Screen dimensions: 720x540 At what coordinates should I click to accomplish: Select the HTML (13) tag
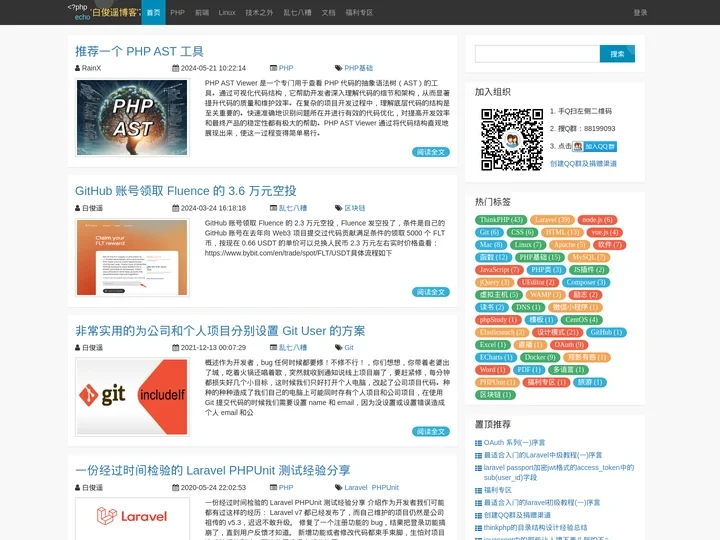click(562, 232)
